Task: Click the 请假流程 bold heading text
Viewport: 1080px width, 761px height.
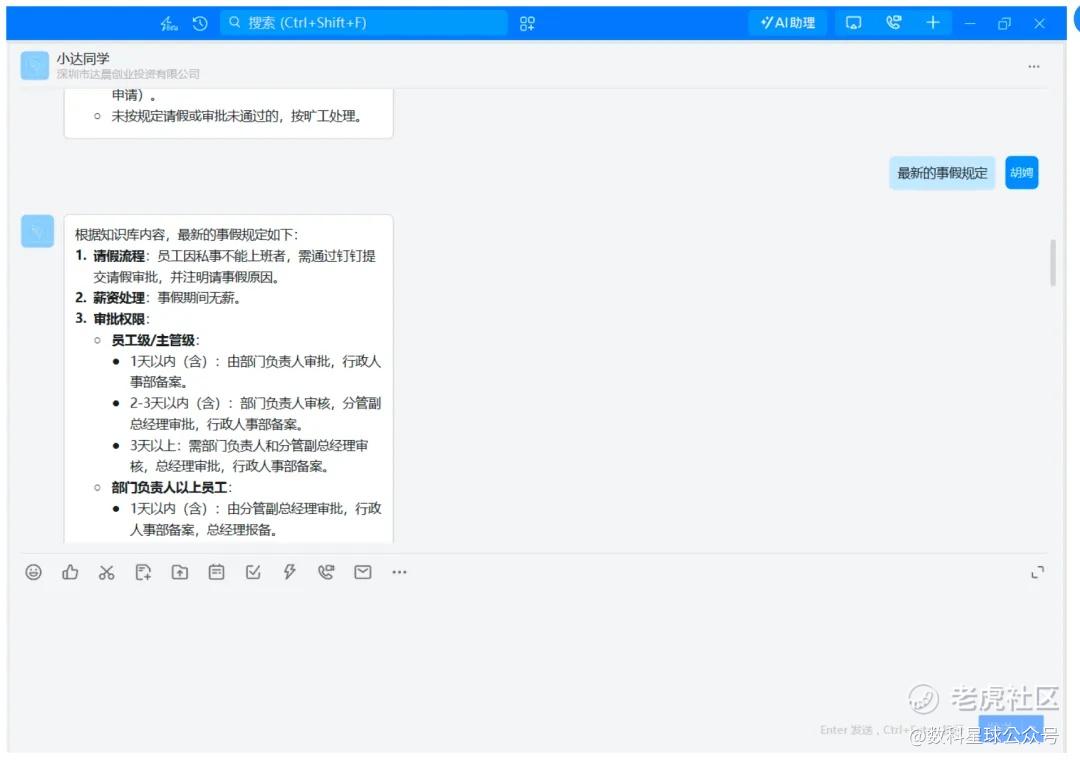Action: (x=119, y=256)
